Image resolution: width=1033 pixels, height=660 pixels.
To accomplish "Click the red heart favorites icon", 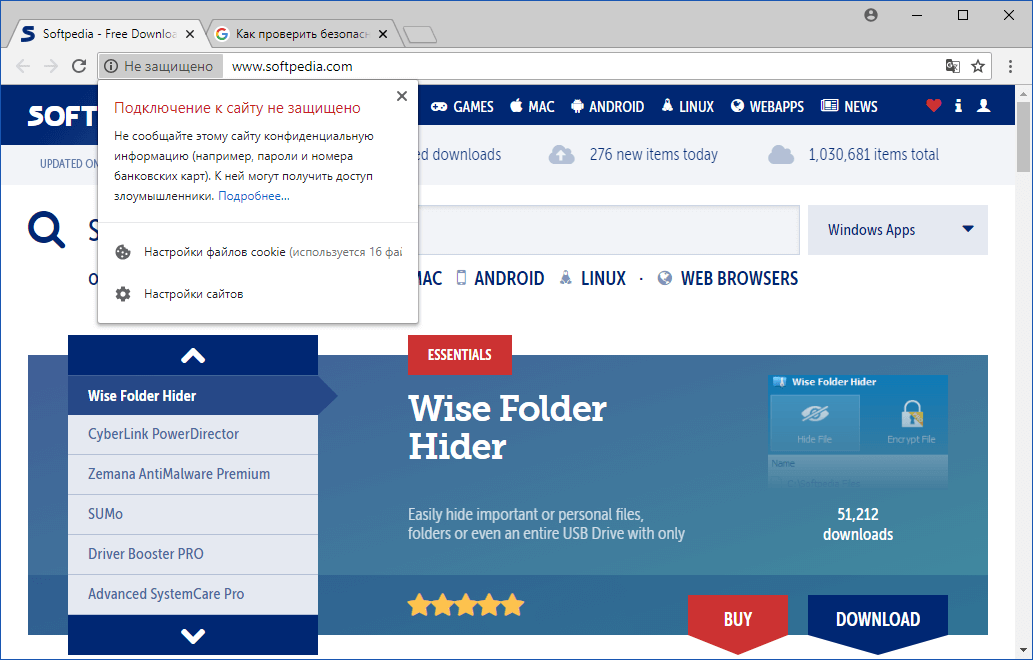I will [934, 105].
